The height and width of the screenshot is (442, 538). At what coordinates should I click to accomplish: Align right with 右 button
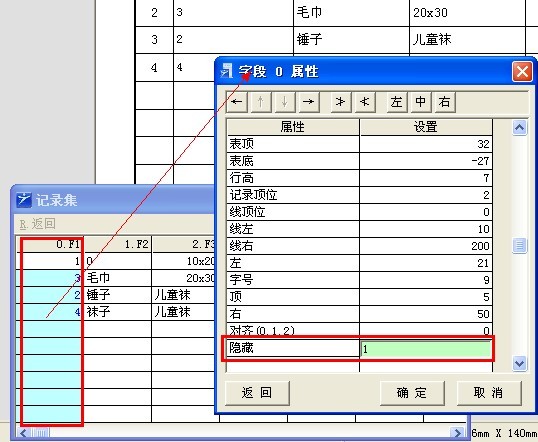pos(445,102)
